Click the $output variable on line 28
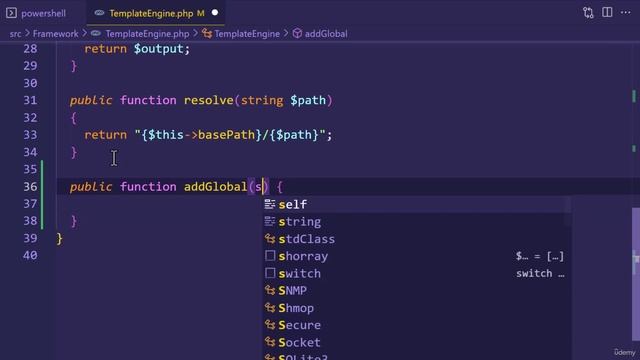 pos(158,49)
